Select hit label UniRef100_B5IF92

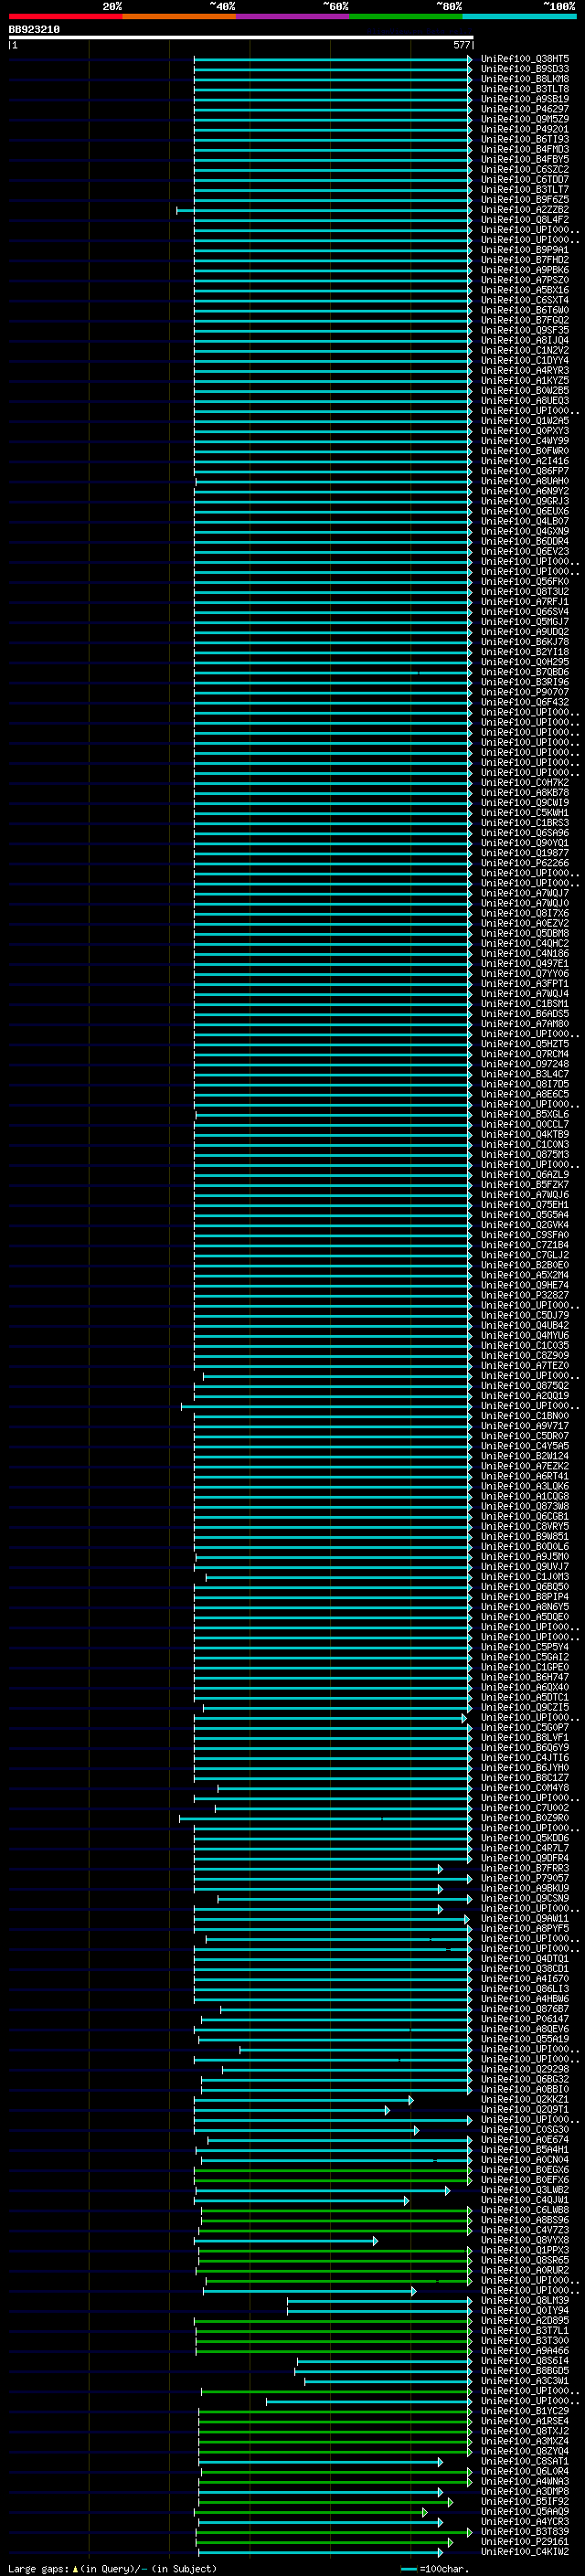[525, 2502]
